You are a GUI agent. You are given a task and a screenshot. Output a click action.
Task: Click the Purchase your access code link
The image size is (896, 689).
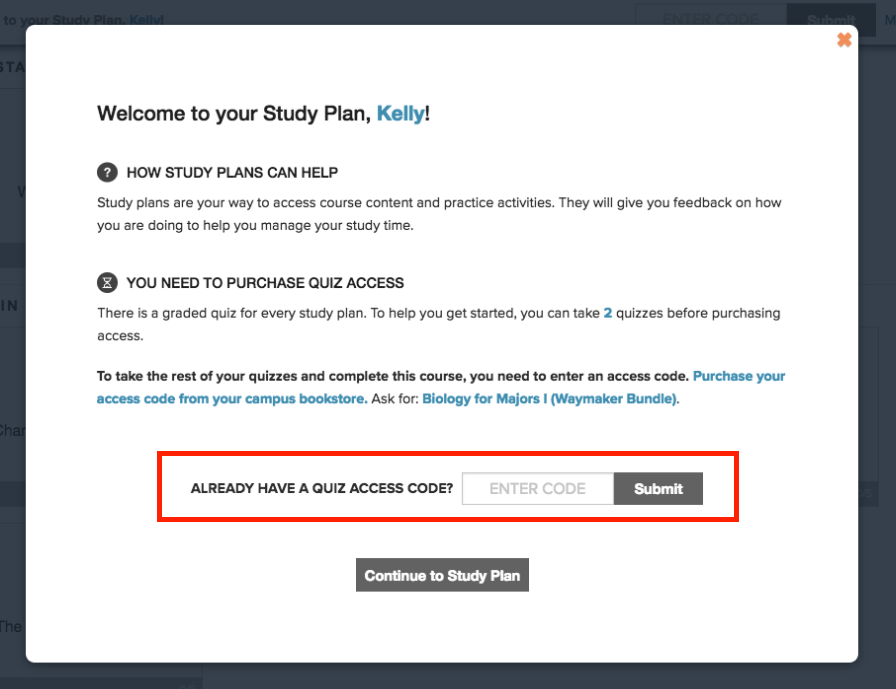point(740,376)
